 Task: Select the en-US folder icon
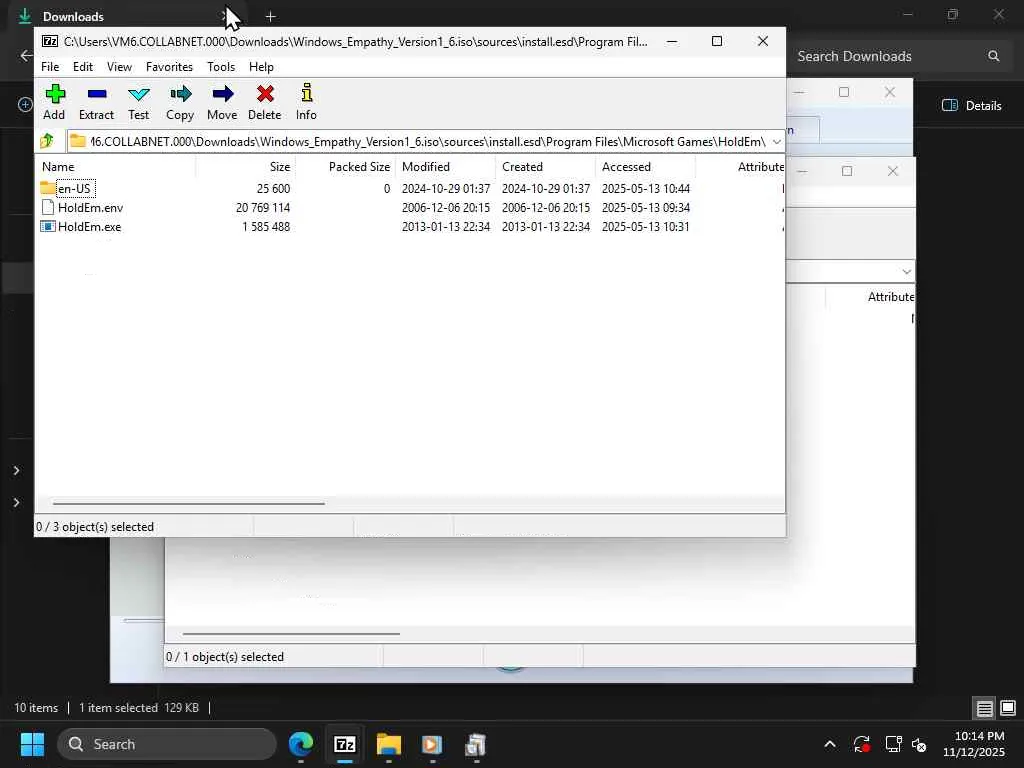pyautogui.click(x=48, y=188)
